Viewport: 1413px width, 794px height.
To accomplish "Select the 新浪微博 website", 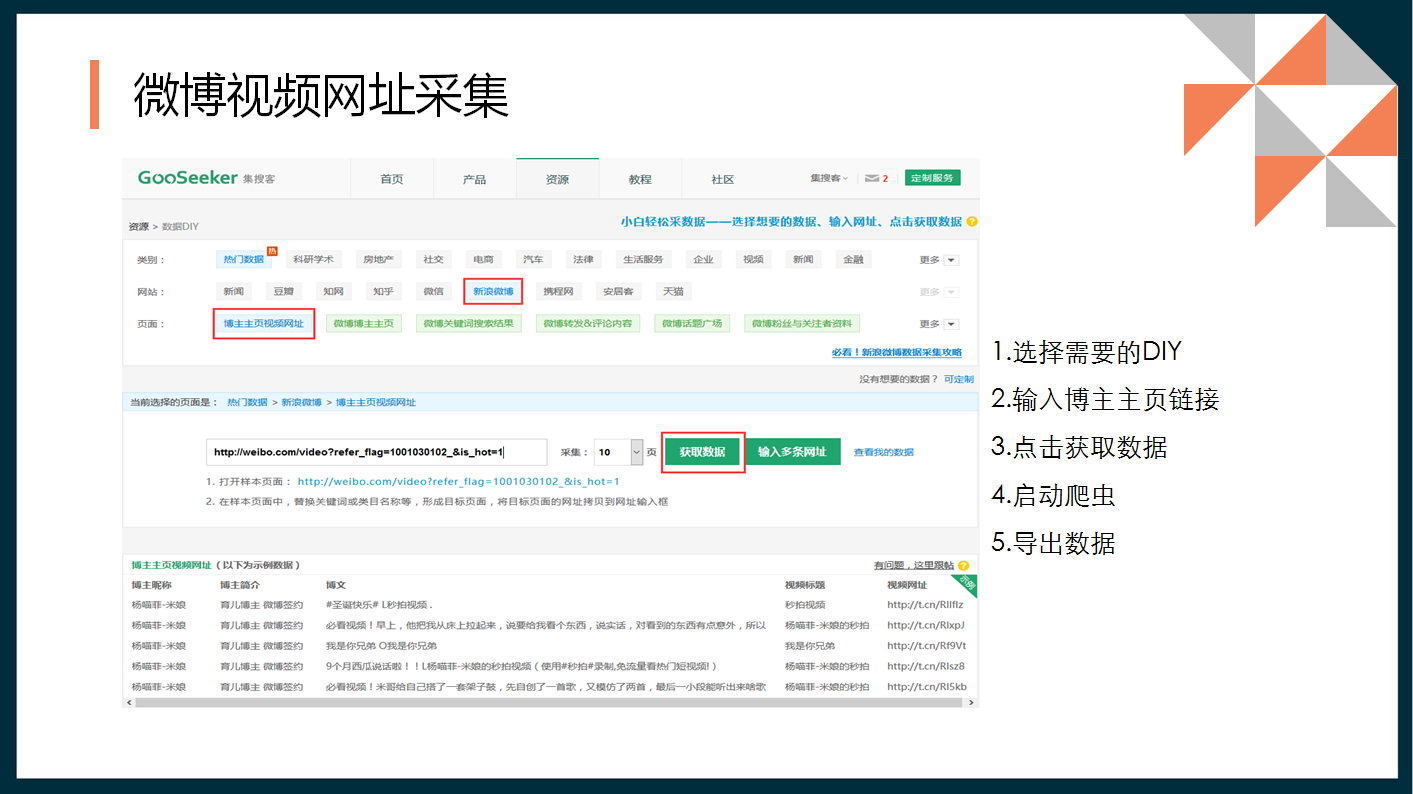I will click(x=493, y=291).
